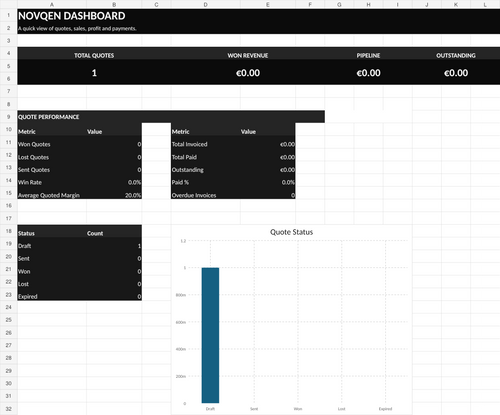Select the "Status" table header
The image size is (500, 415).
[26, 233]
